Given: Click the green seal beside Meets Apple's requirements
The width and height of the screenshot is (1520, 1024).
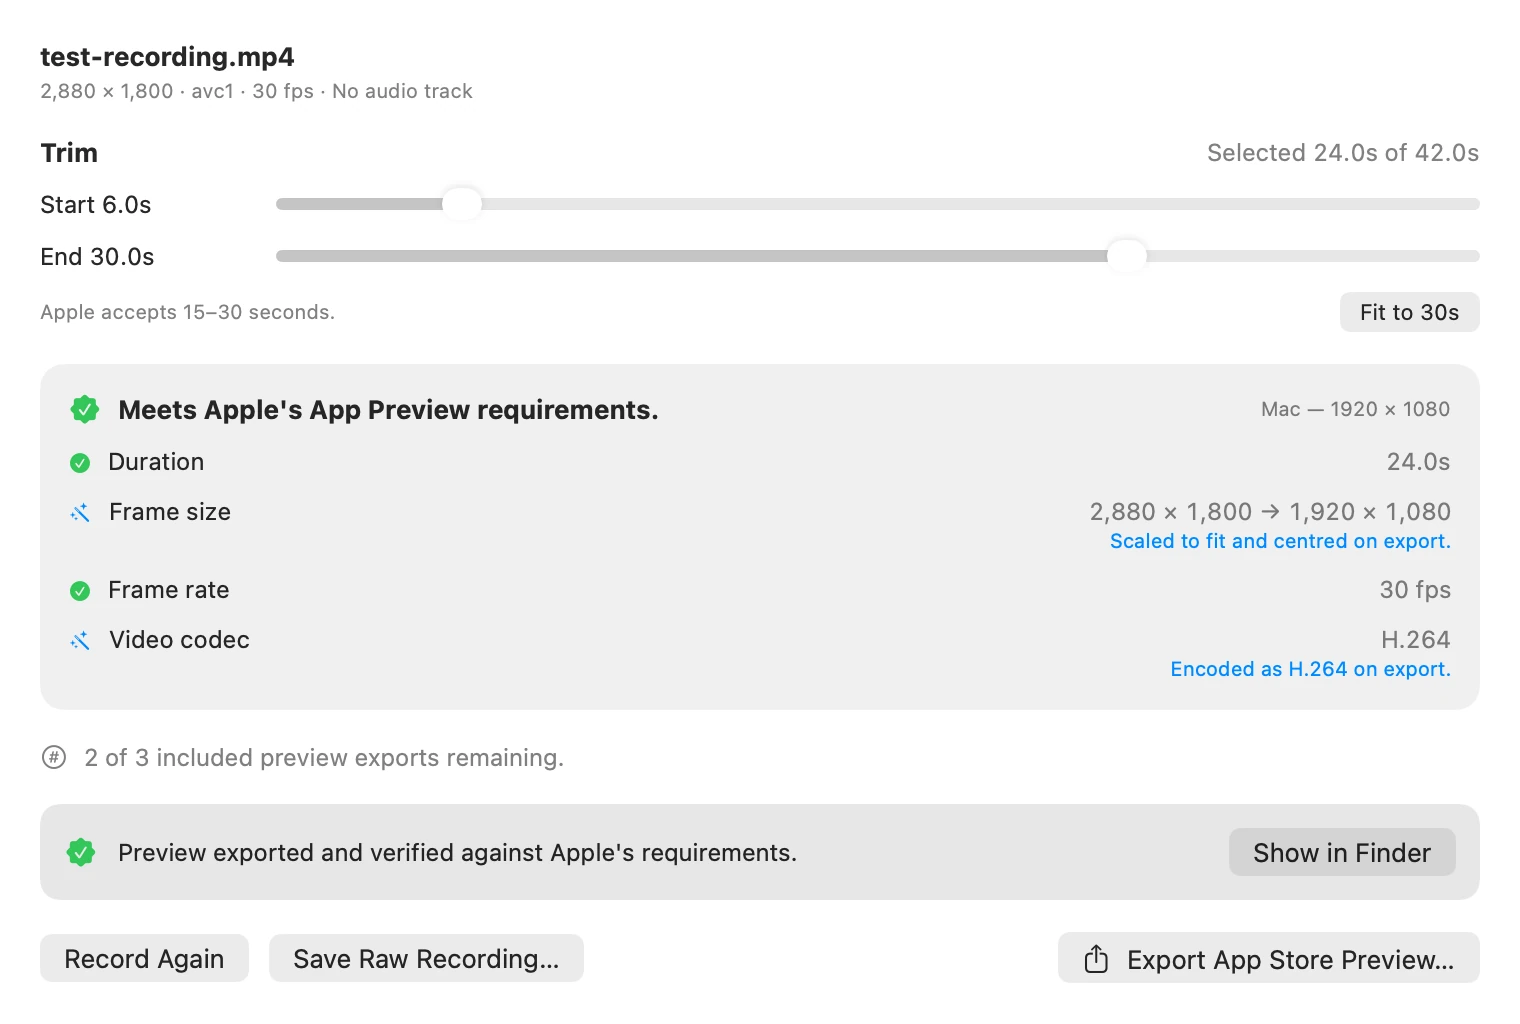Looking at the screenshot, I should click(85, 409).
